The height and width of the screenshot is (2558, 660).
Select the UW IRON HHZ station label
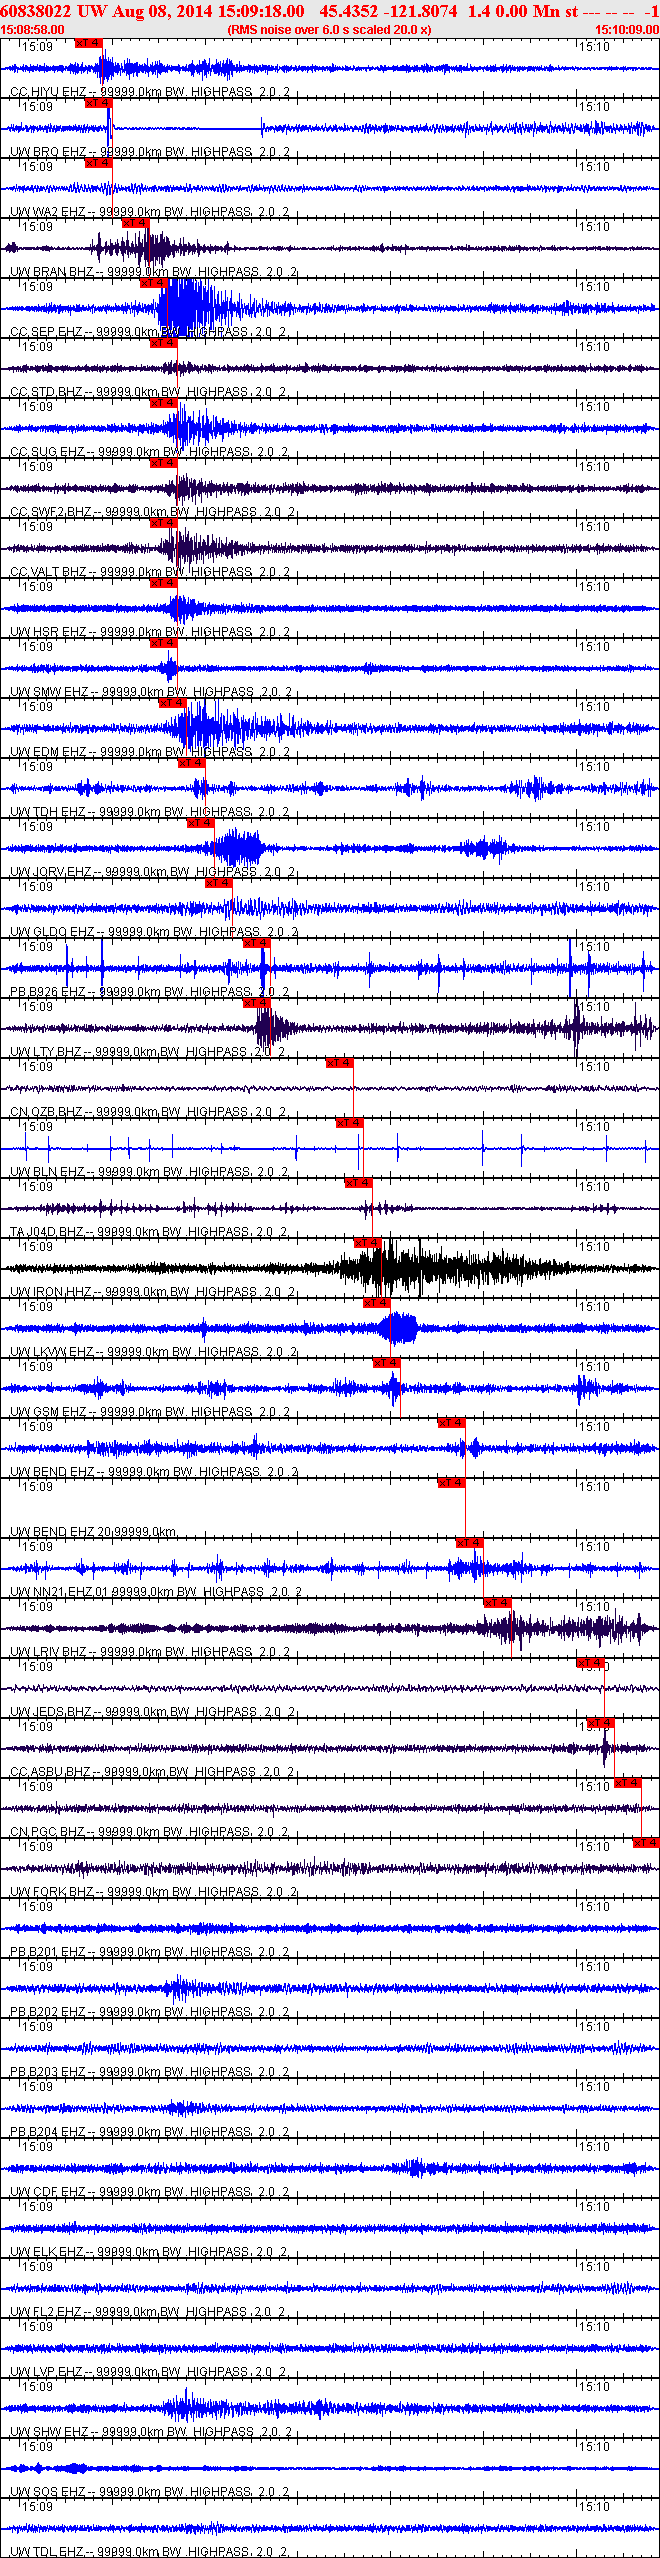153,1292
